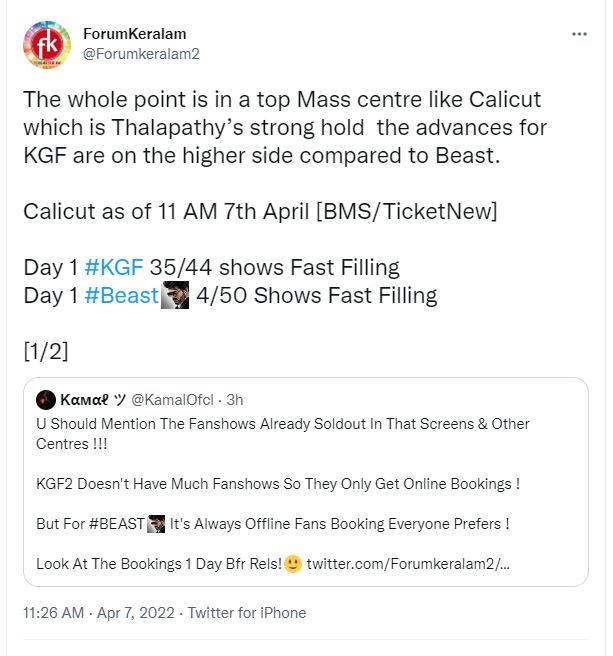Click the emoji image beside the #Beast hashtag

(x=175, y=295)
